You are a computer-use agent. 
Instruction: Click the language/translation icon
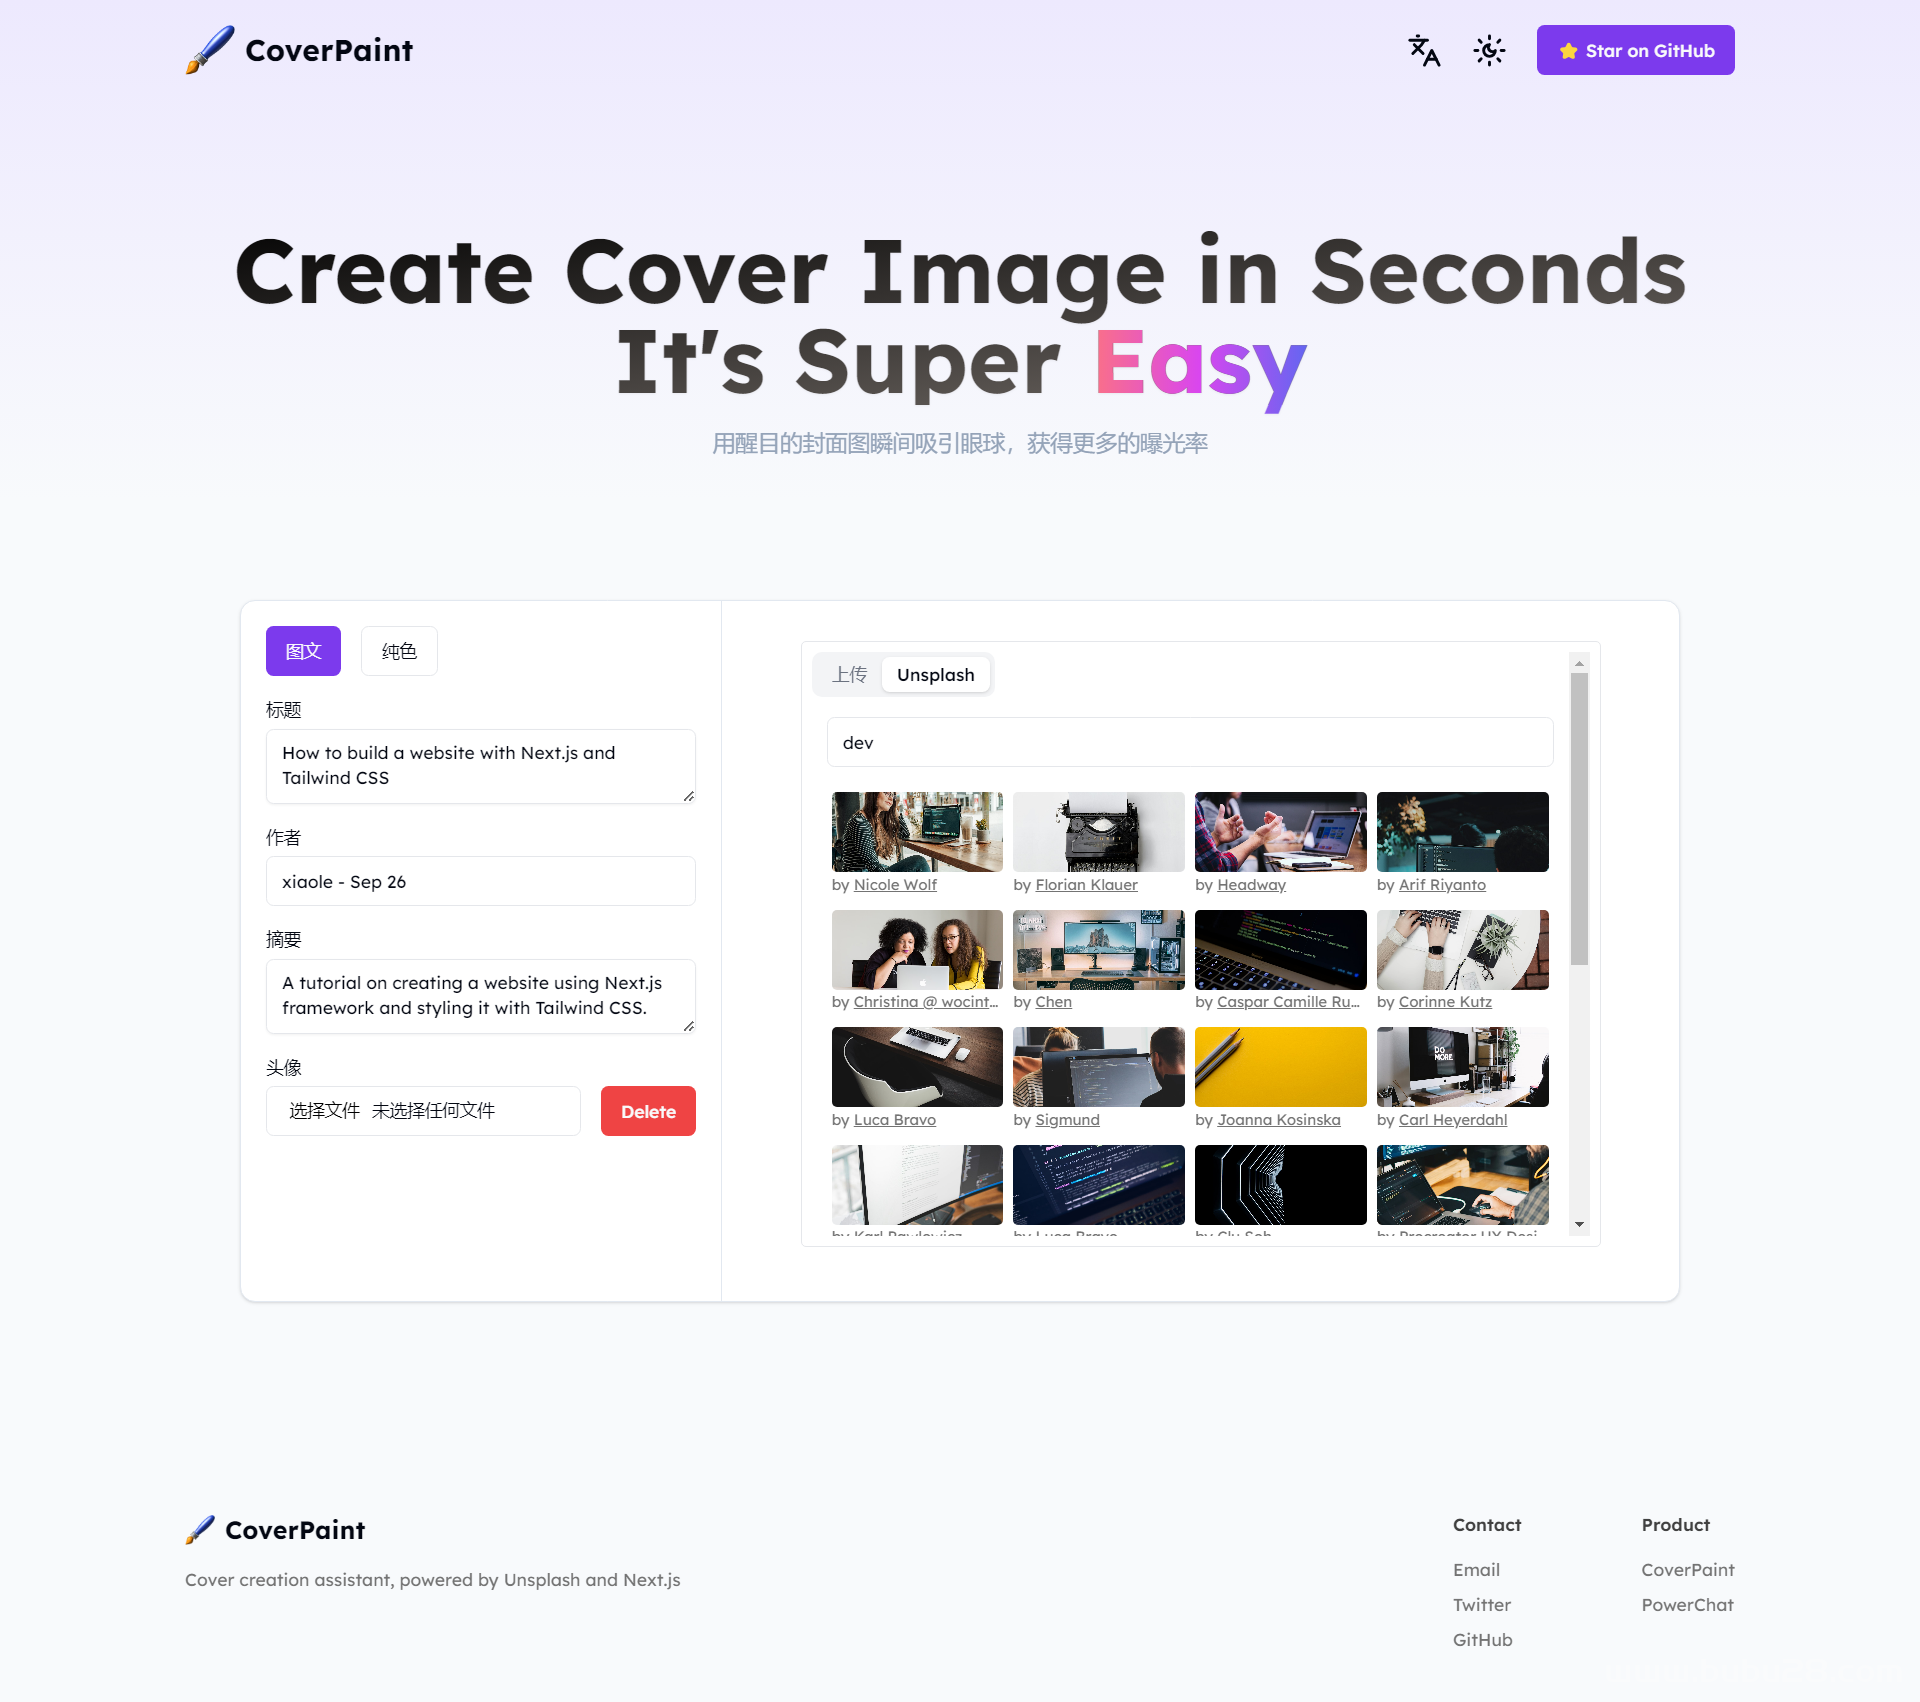pyautogui.click(x=1421, y=49)
